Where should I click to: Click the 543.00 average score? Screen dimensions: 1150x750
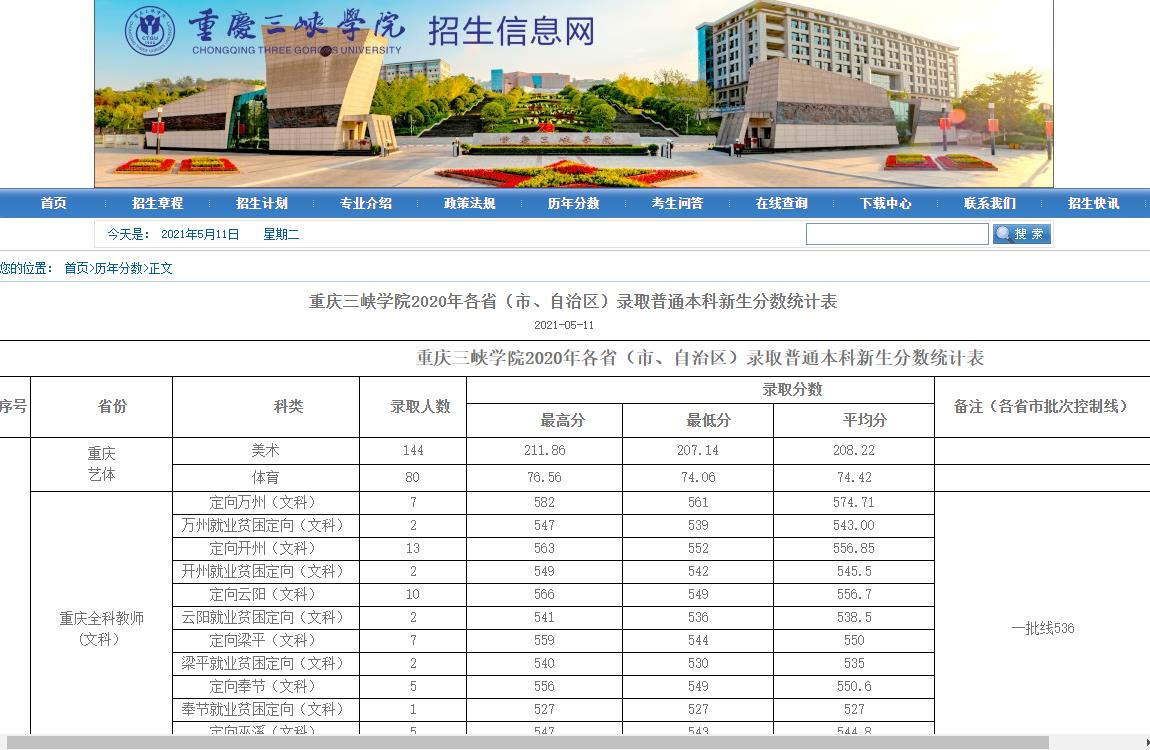[854, 525]
